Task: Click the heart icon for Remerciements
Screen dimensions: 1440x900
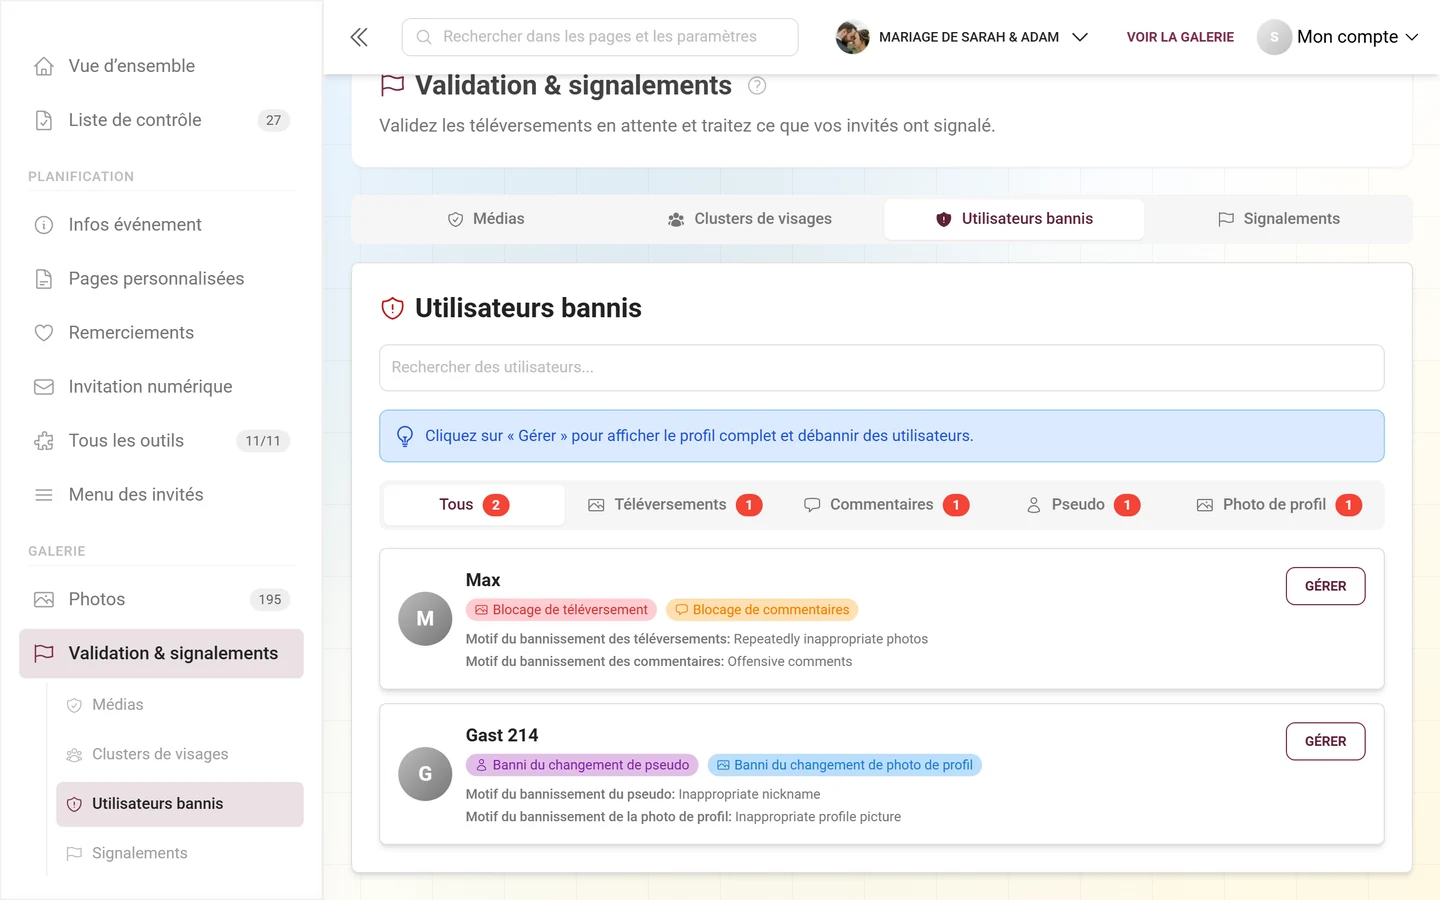Action: coord(44,333)
